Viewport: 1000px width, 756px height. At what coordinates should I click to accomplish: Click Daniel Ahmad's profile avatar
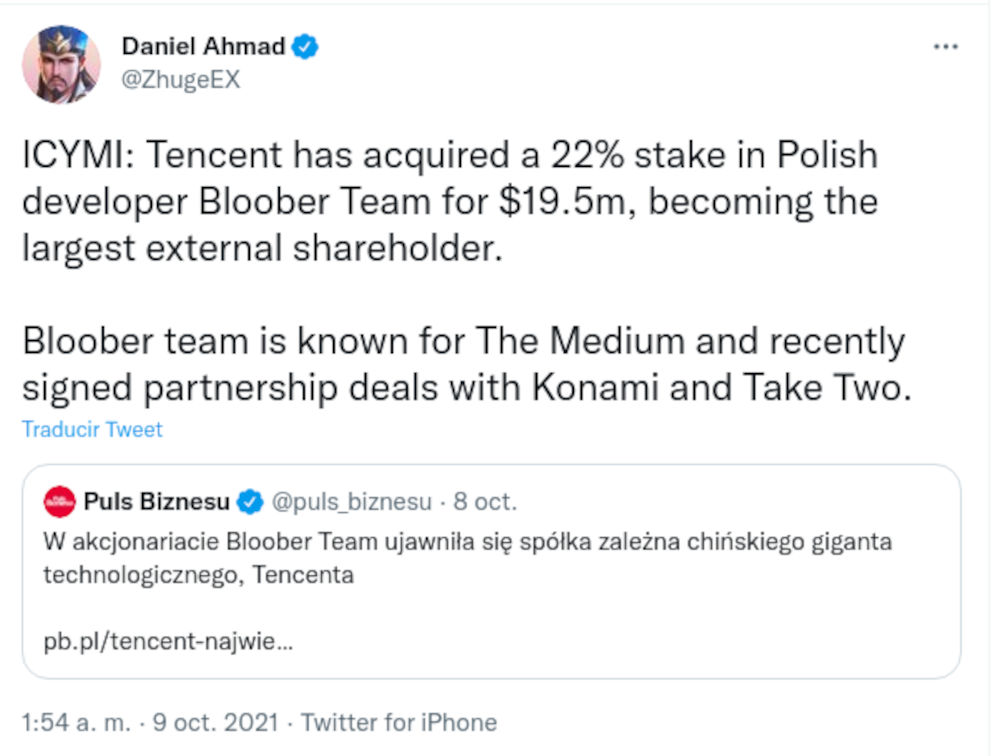61,64
